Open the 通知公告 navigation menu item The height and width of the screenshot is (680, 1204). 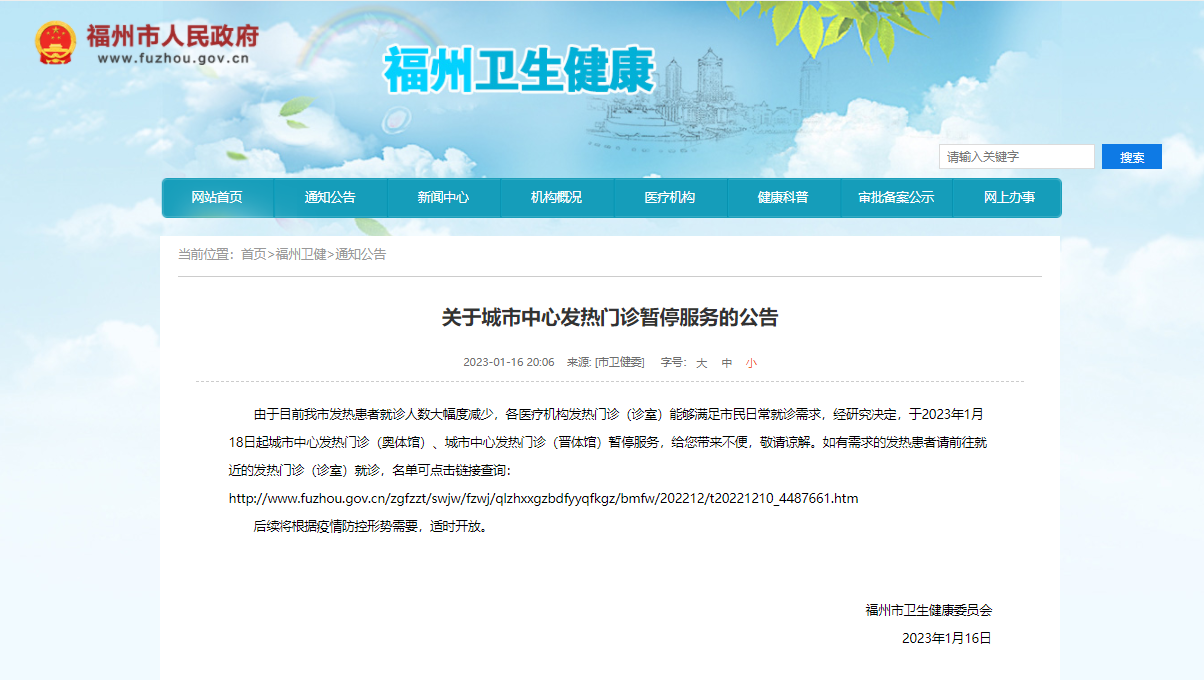coord(330,198)
